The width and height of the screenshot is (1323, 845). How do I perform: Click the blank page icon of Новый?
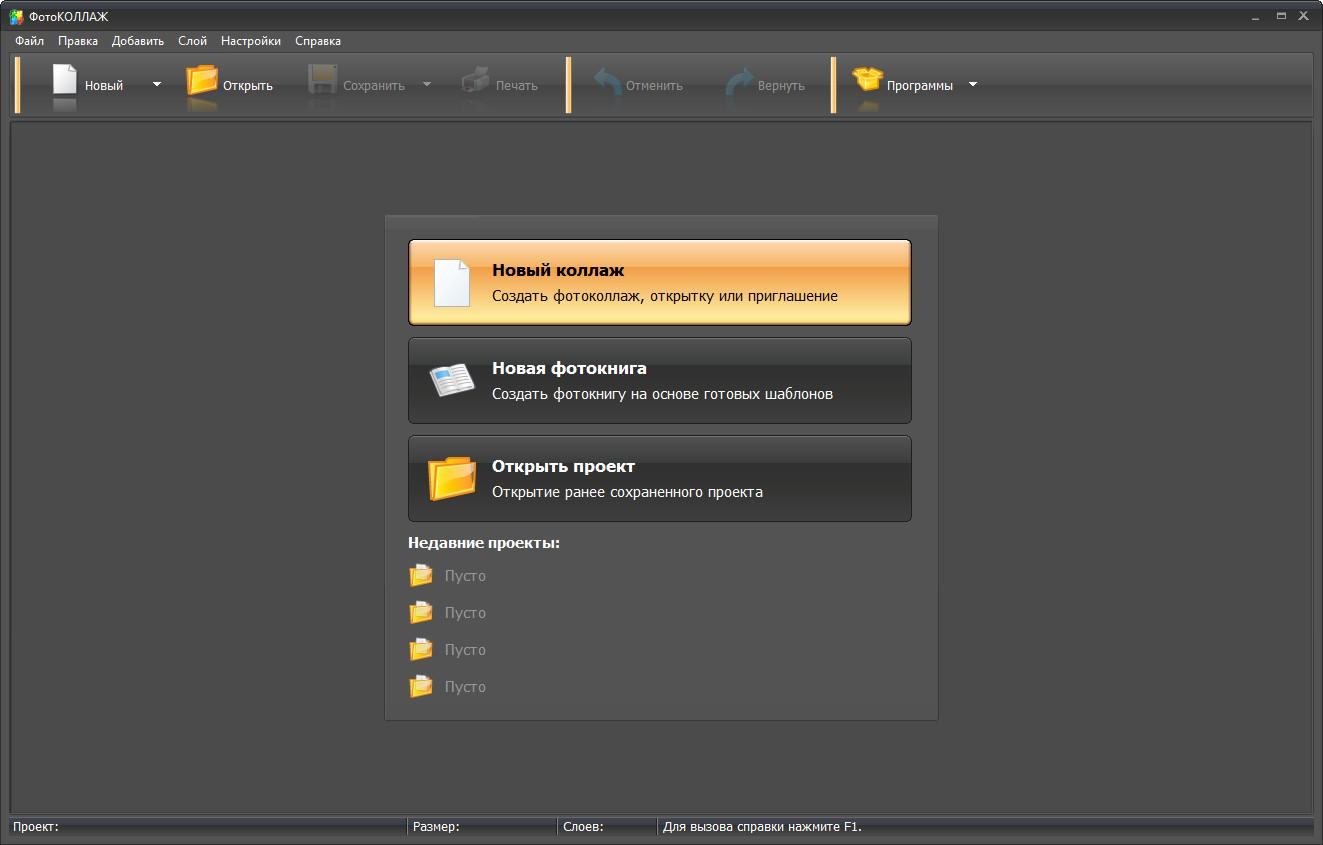65,80
